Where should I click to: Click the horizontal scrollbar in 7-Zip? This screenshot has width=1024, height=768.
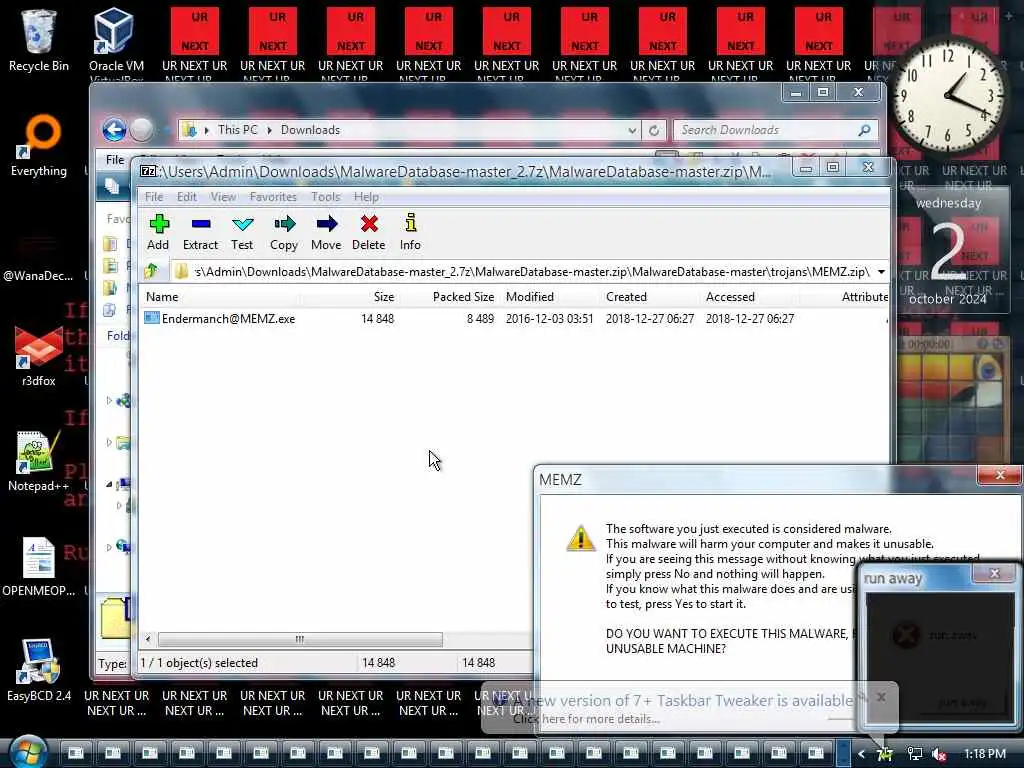(x=300, y=639)
